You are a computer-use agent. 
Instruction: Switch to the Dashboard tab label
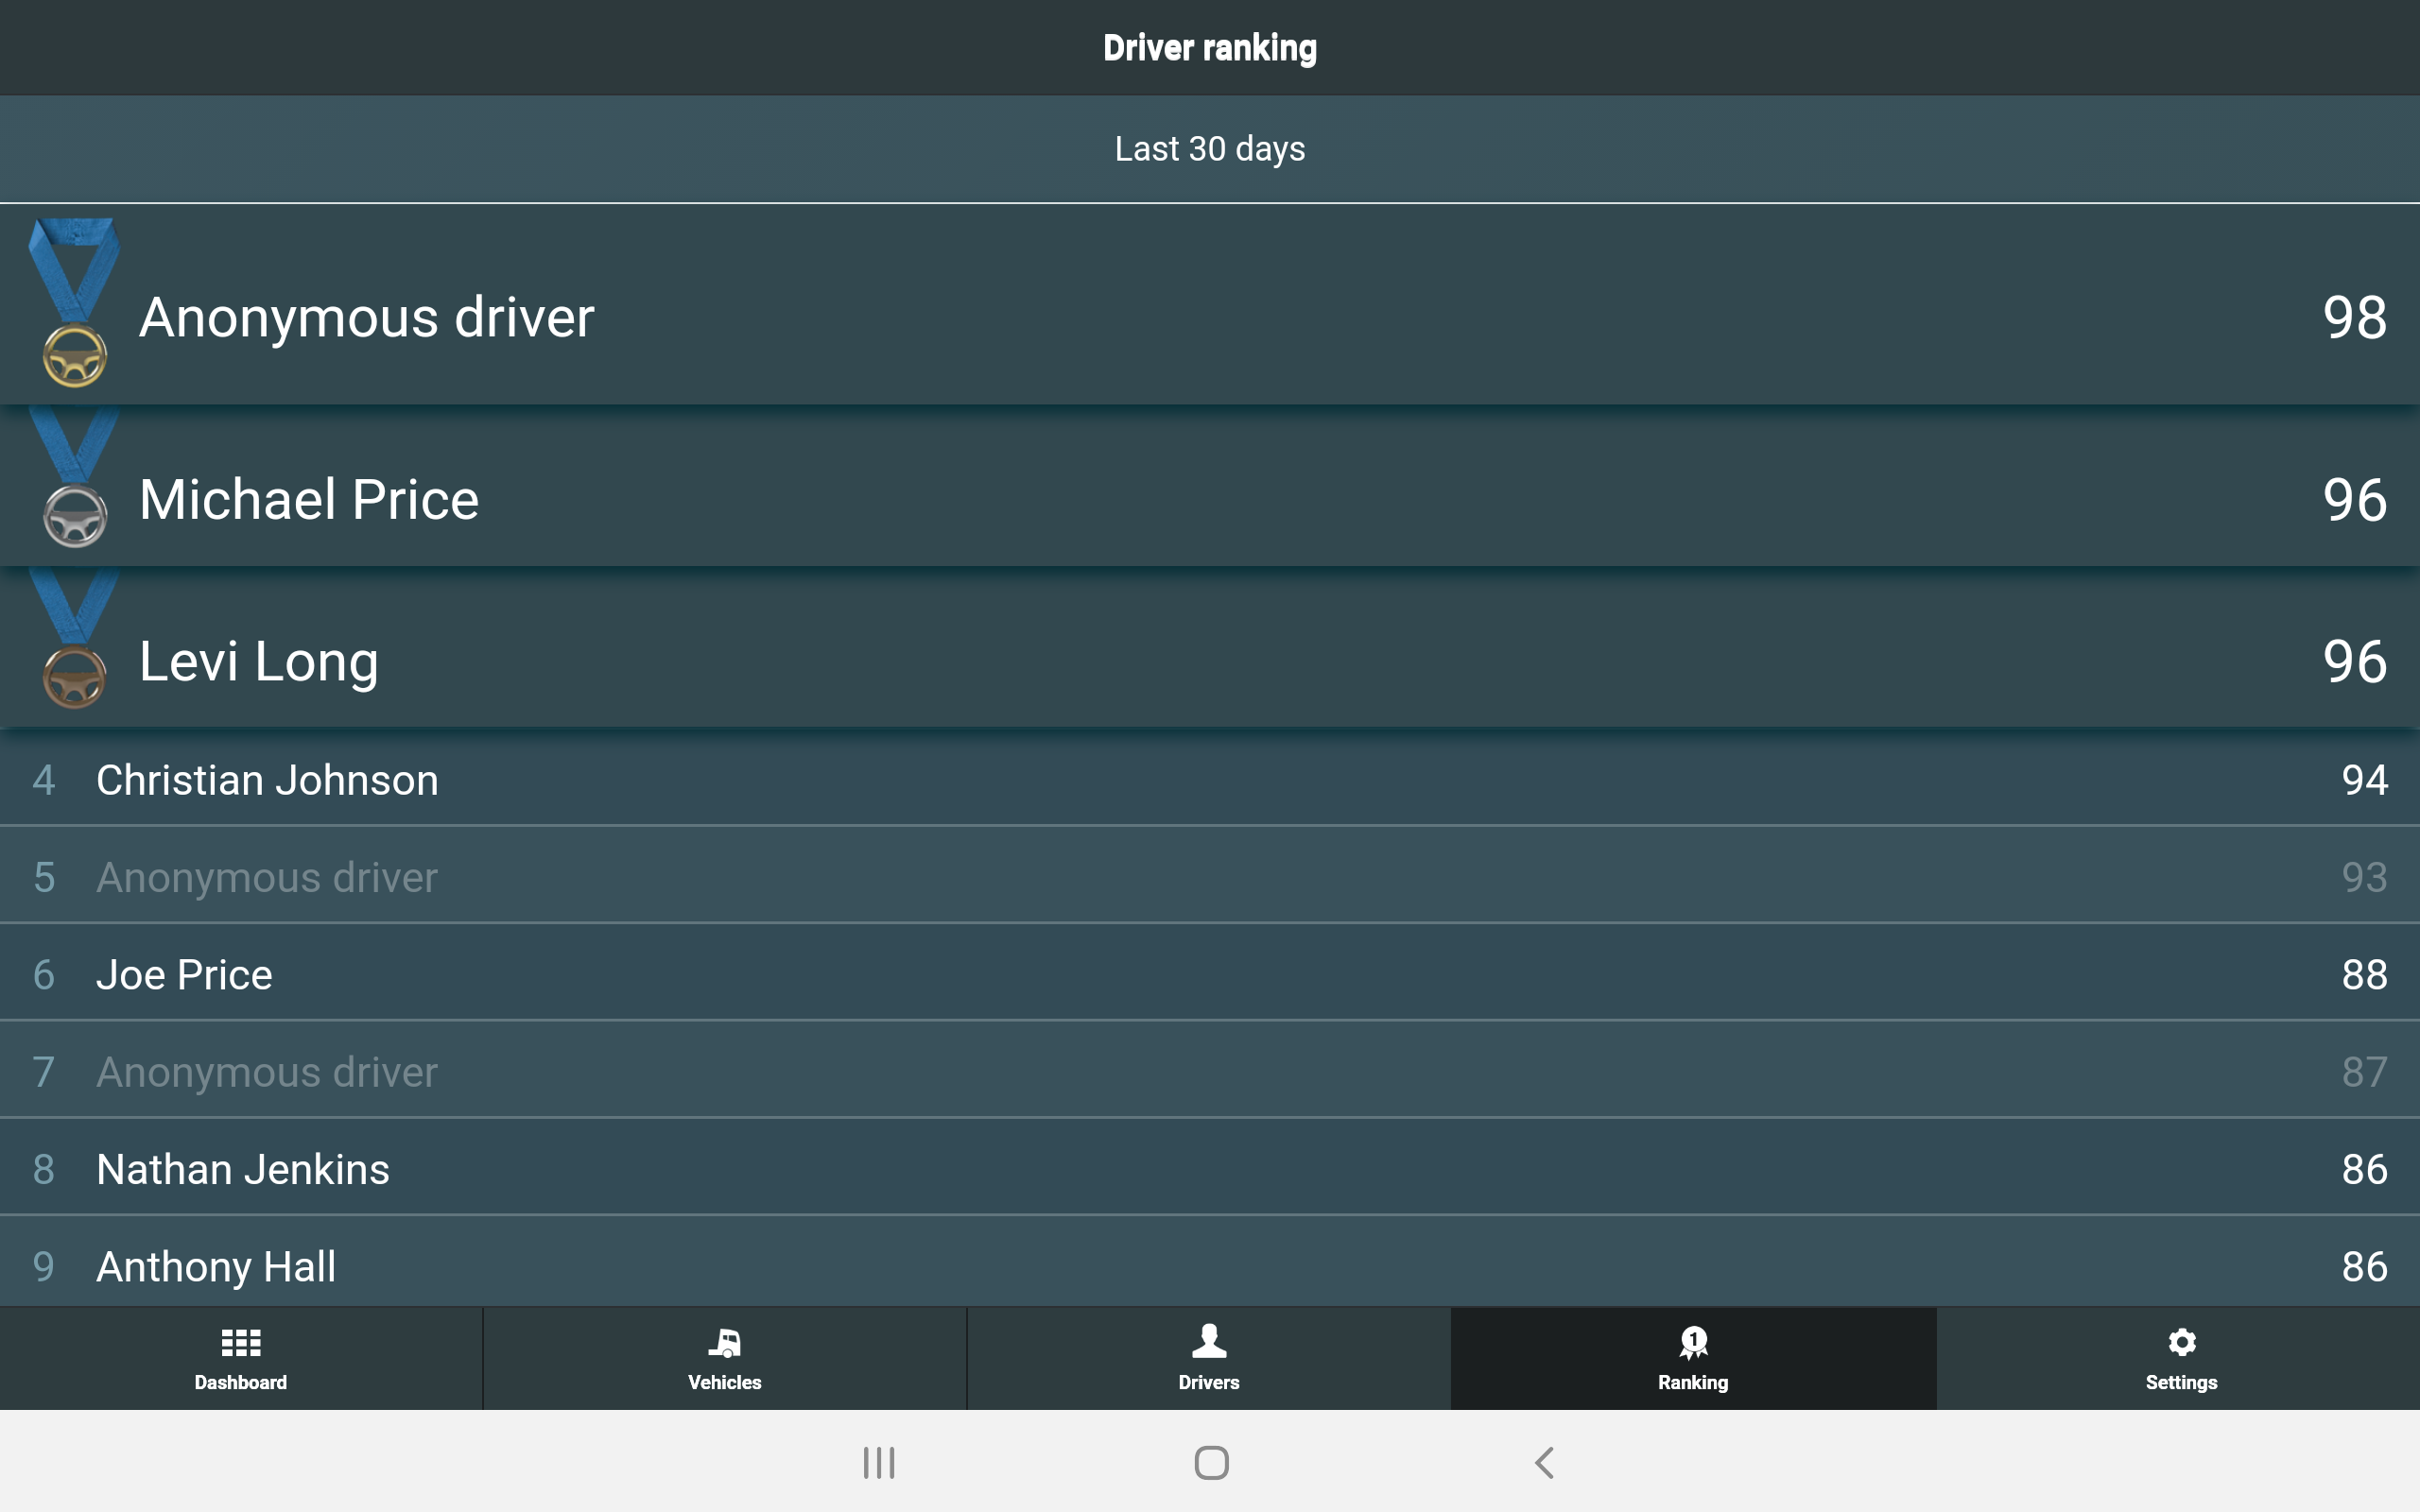[x=240, y=1382]
